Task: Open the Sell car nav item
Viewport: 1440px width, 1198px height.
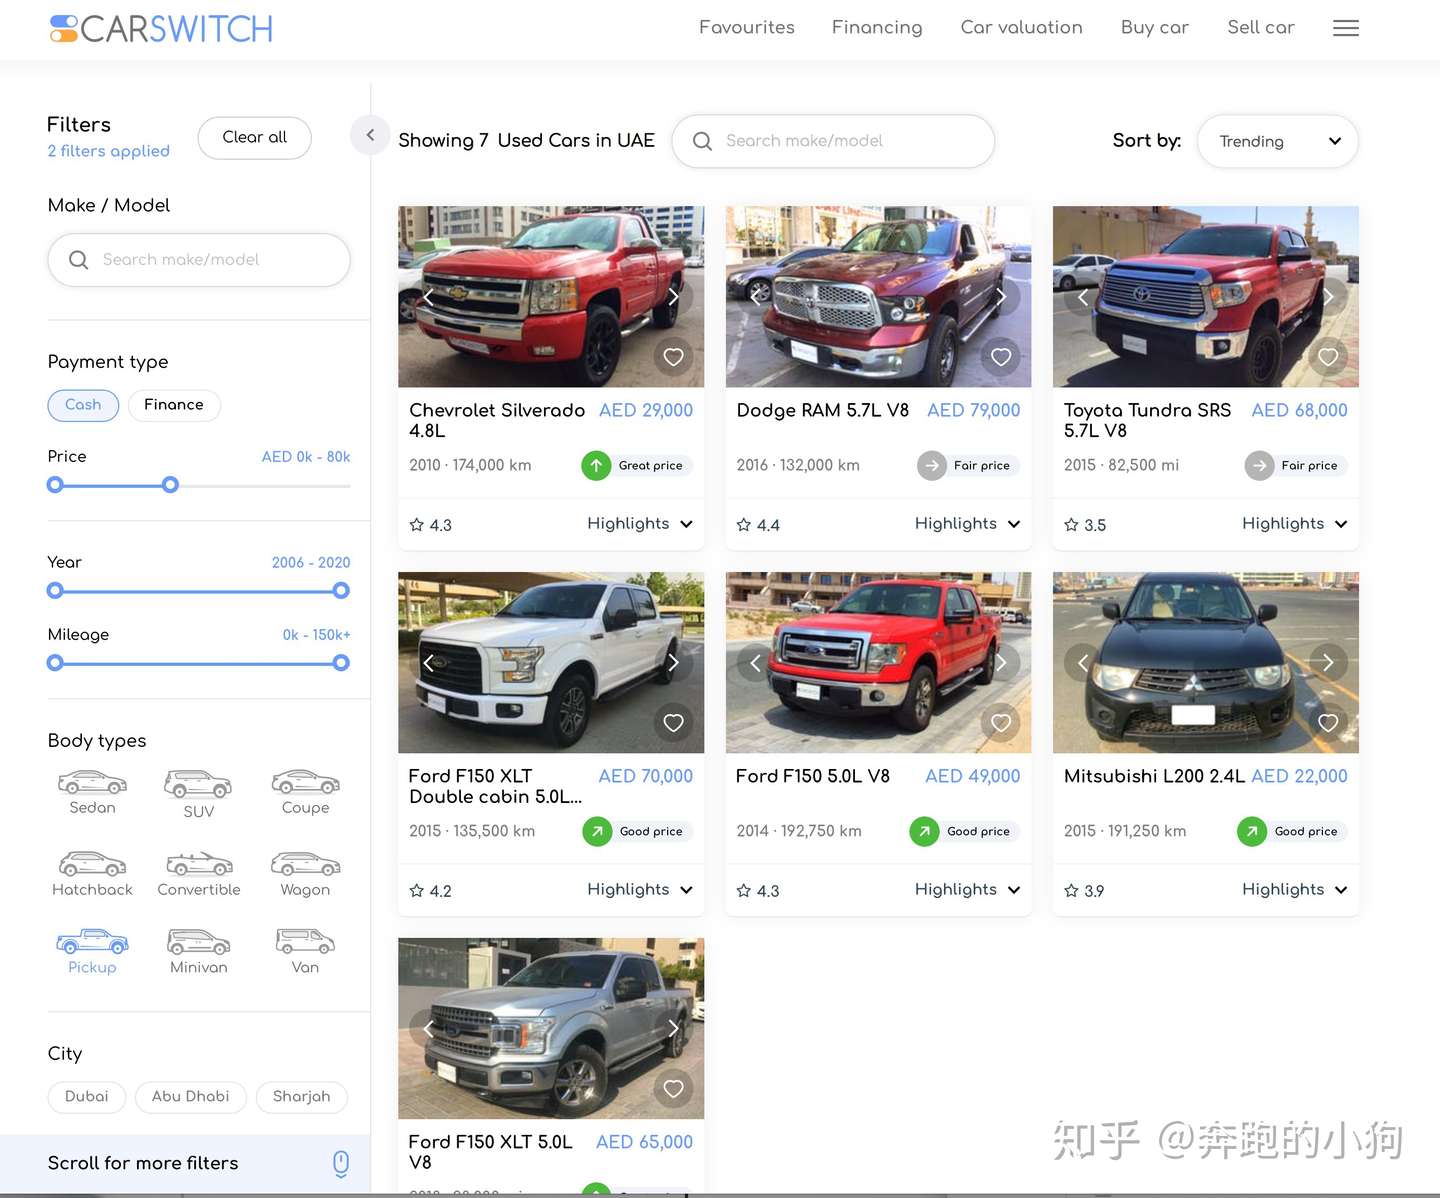Action: point(1261,27)
